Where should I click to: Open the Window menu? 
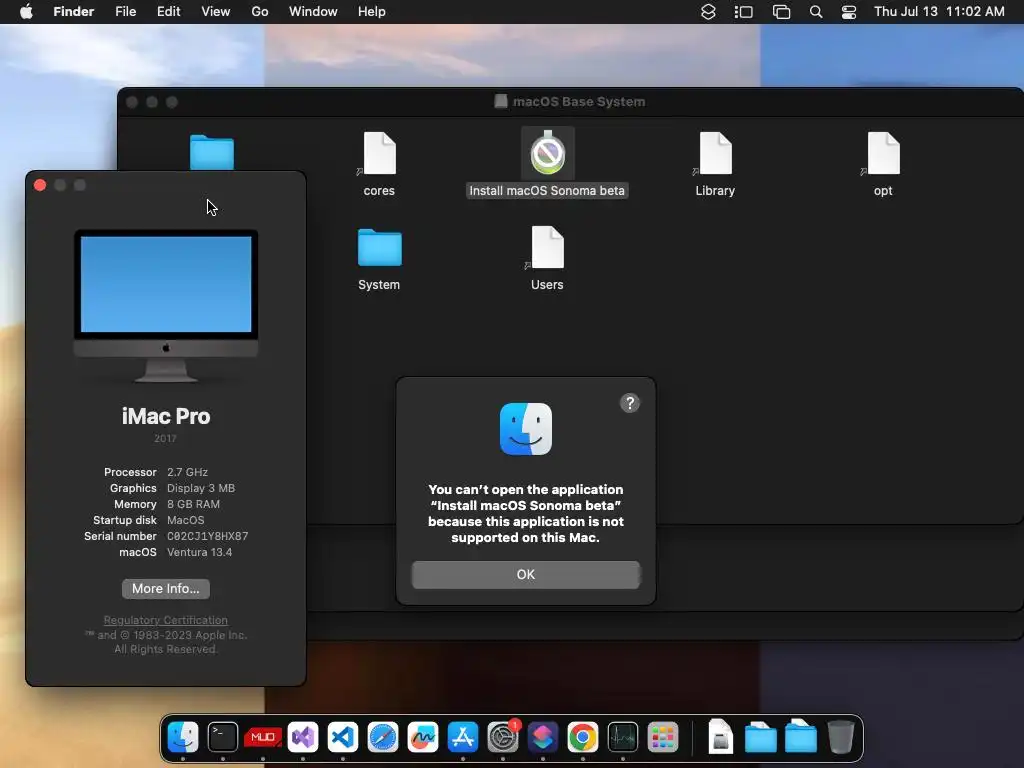313,12
